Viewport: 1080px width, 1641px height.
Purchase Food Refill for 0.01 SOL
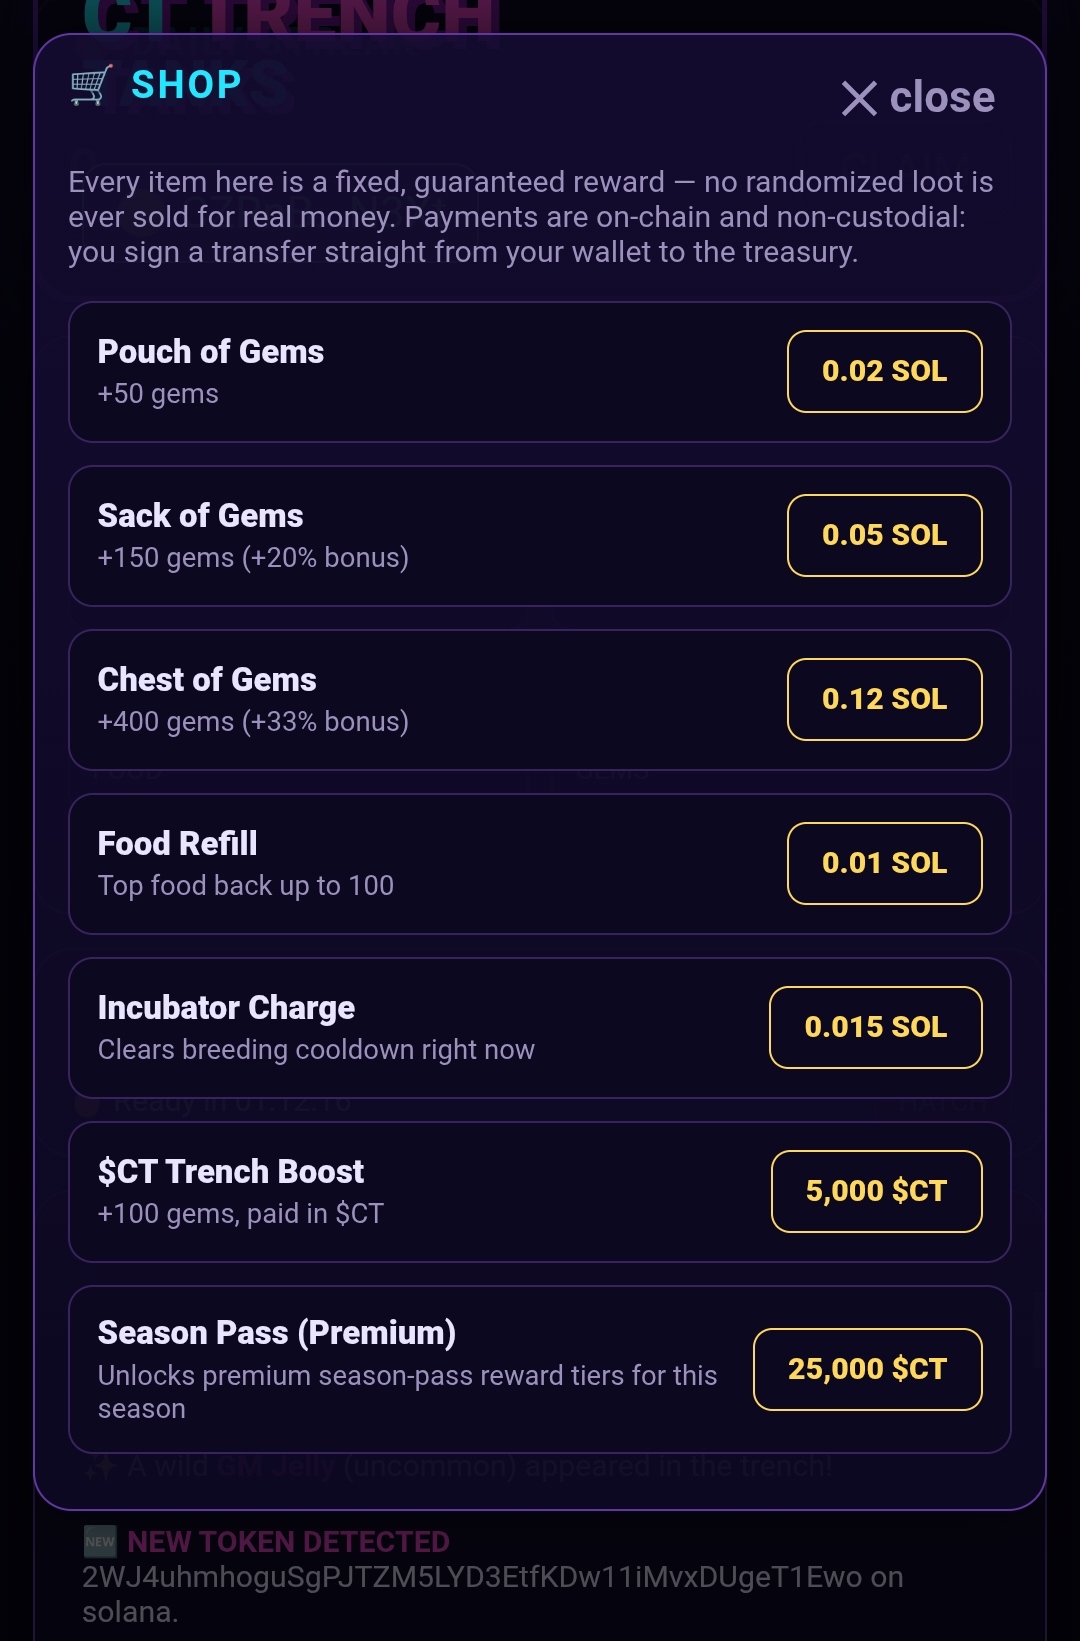884,863
